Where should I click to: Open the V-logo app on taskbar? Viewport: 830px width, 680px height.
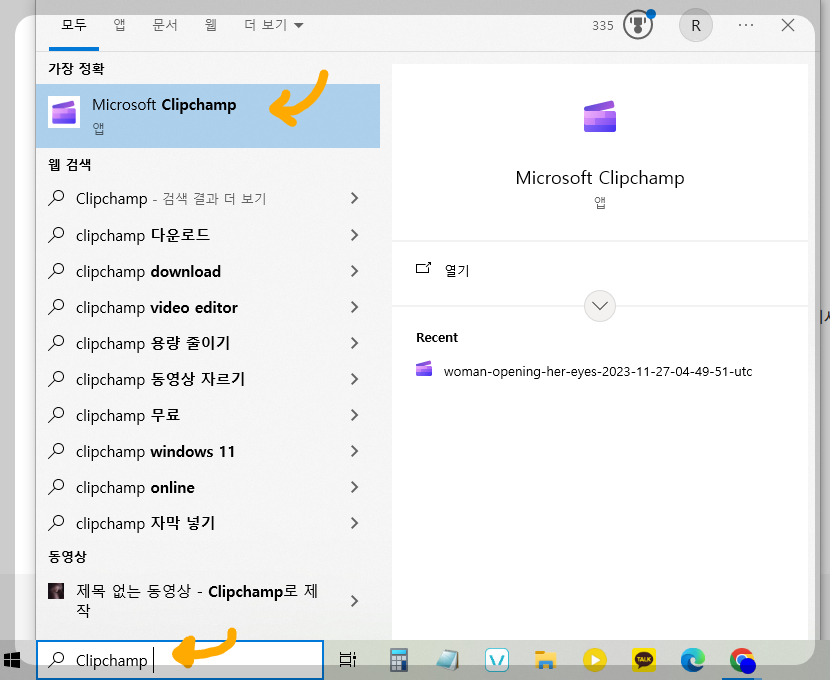click(497, 660)
